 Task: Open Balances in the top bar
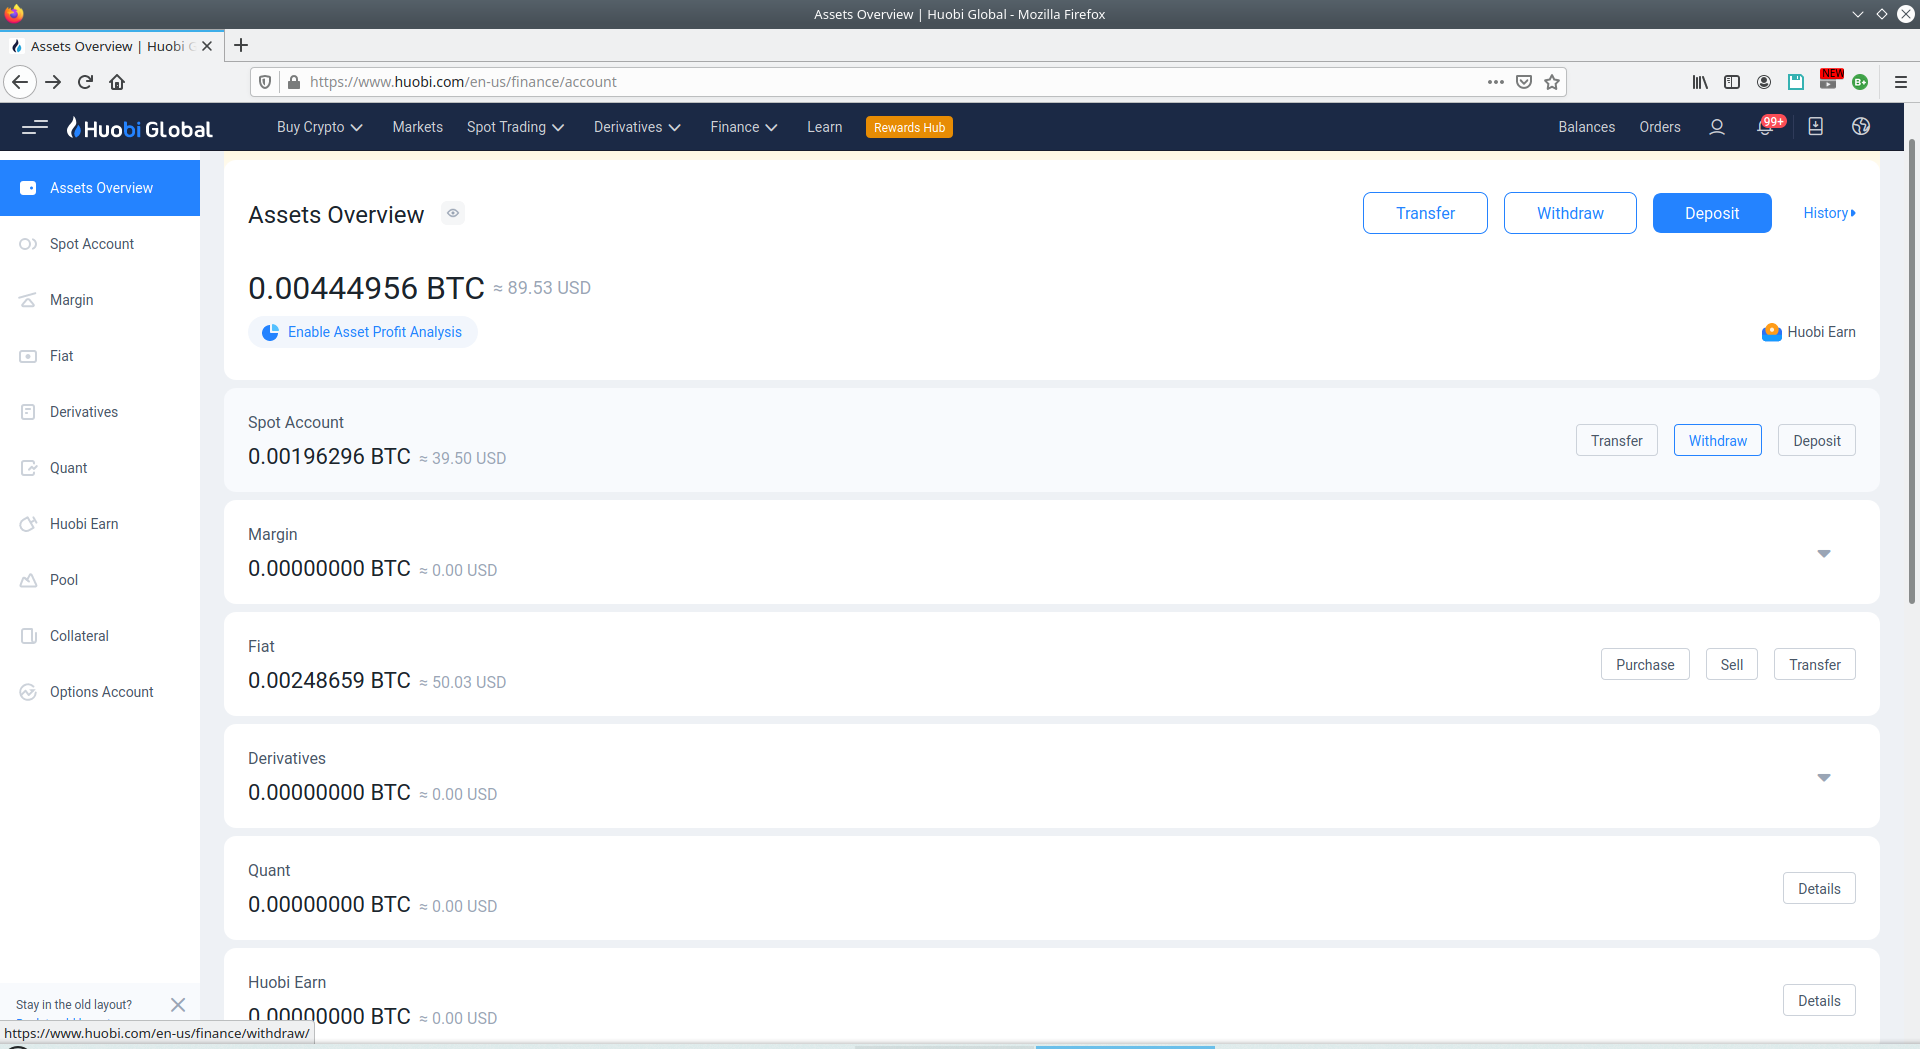1586,127
